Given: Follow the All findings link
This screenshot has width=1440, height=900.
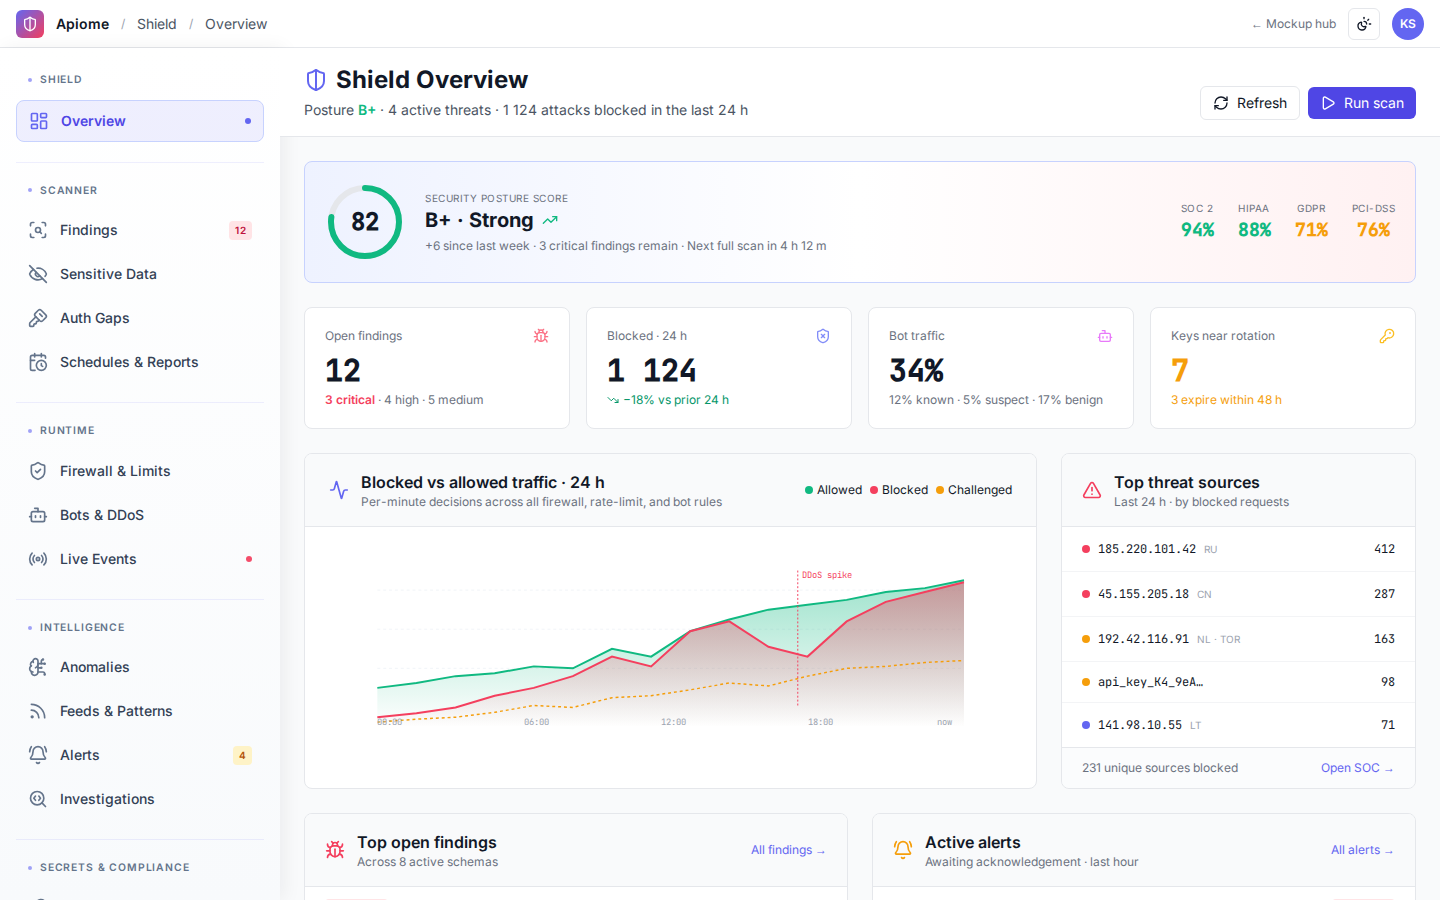Looking at the screenshot, I should pos(788,850).
